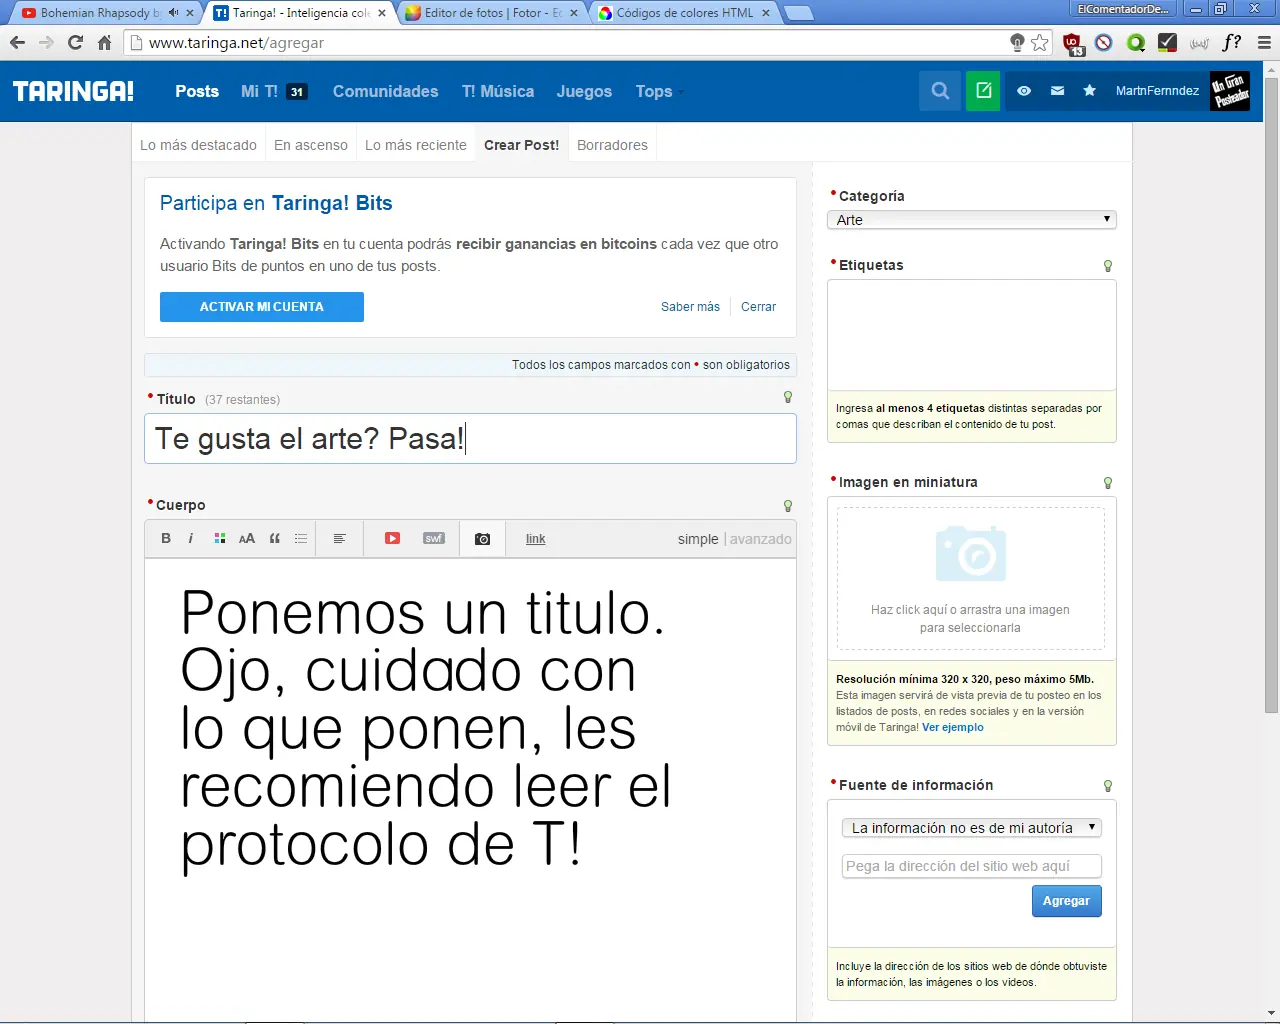Open the notifications eye icon in the header
Image resolution: width=1280 pixels, height=1024 pixels.
click(x=1024, y=91)
